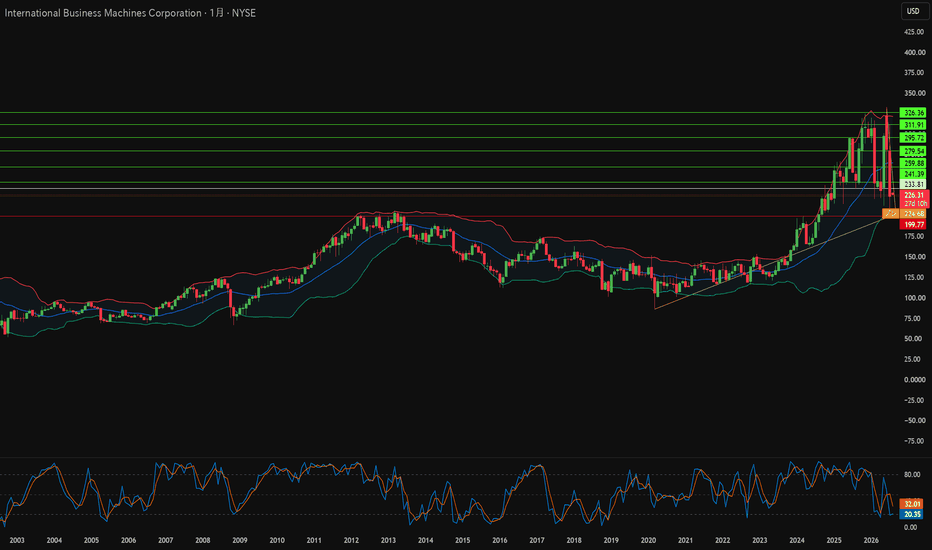932x550 pixels.
Task: Click the red 226.31 current price label
Action: pos(914,199)
